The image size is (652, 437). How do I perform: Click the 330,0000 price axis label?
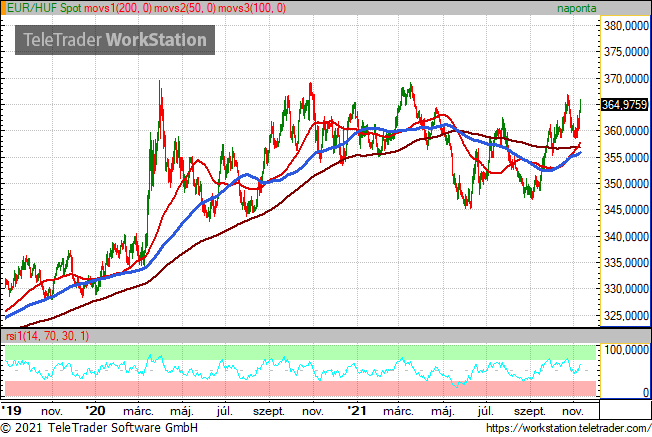click(626, 289)
